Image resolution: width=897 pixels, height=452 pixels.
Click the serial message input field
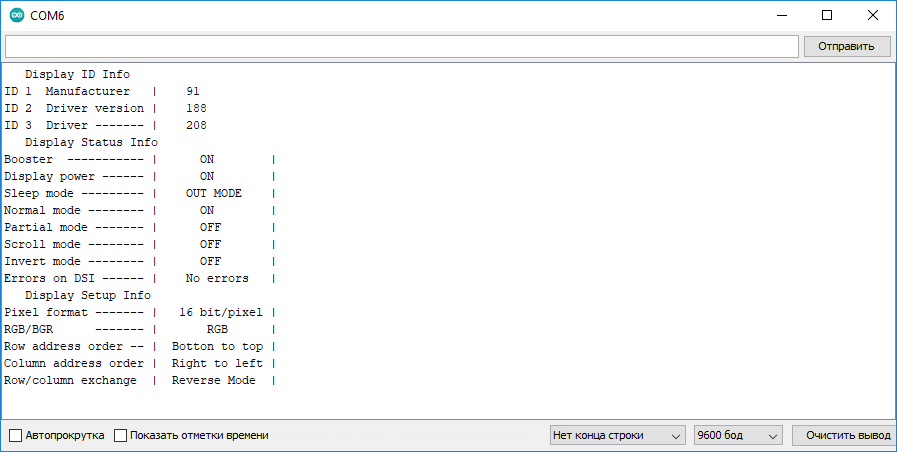click(402, 46)
